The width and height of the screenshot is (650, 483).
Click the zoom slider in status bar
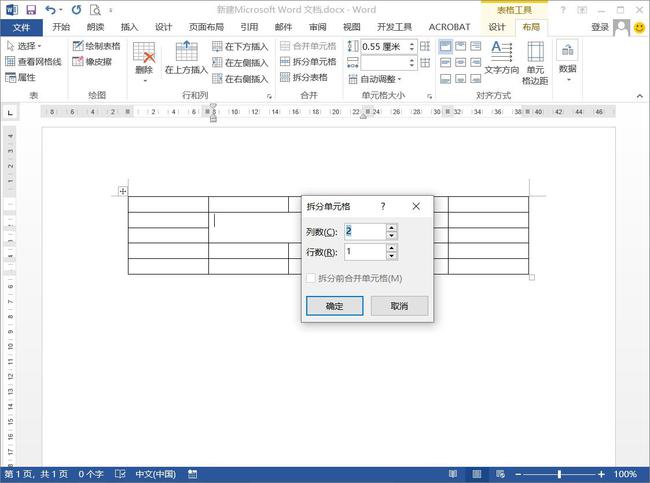coord(559,474)
